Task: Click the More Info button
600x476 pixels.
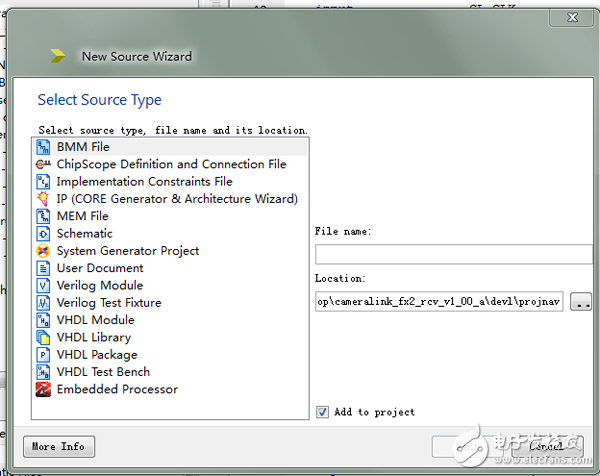Action: tap(58, 446)
